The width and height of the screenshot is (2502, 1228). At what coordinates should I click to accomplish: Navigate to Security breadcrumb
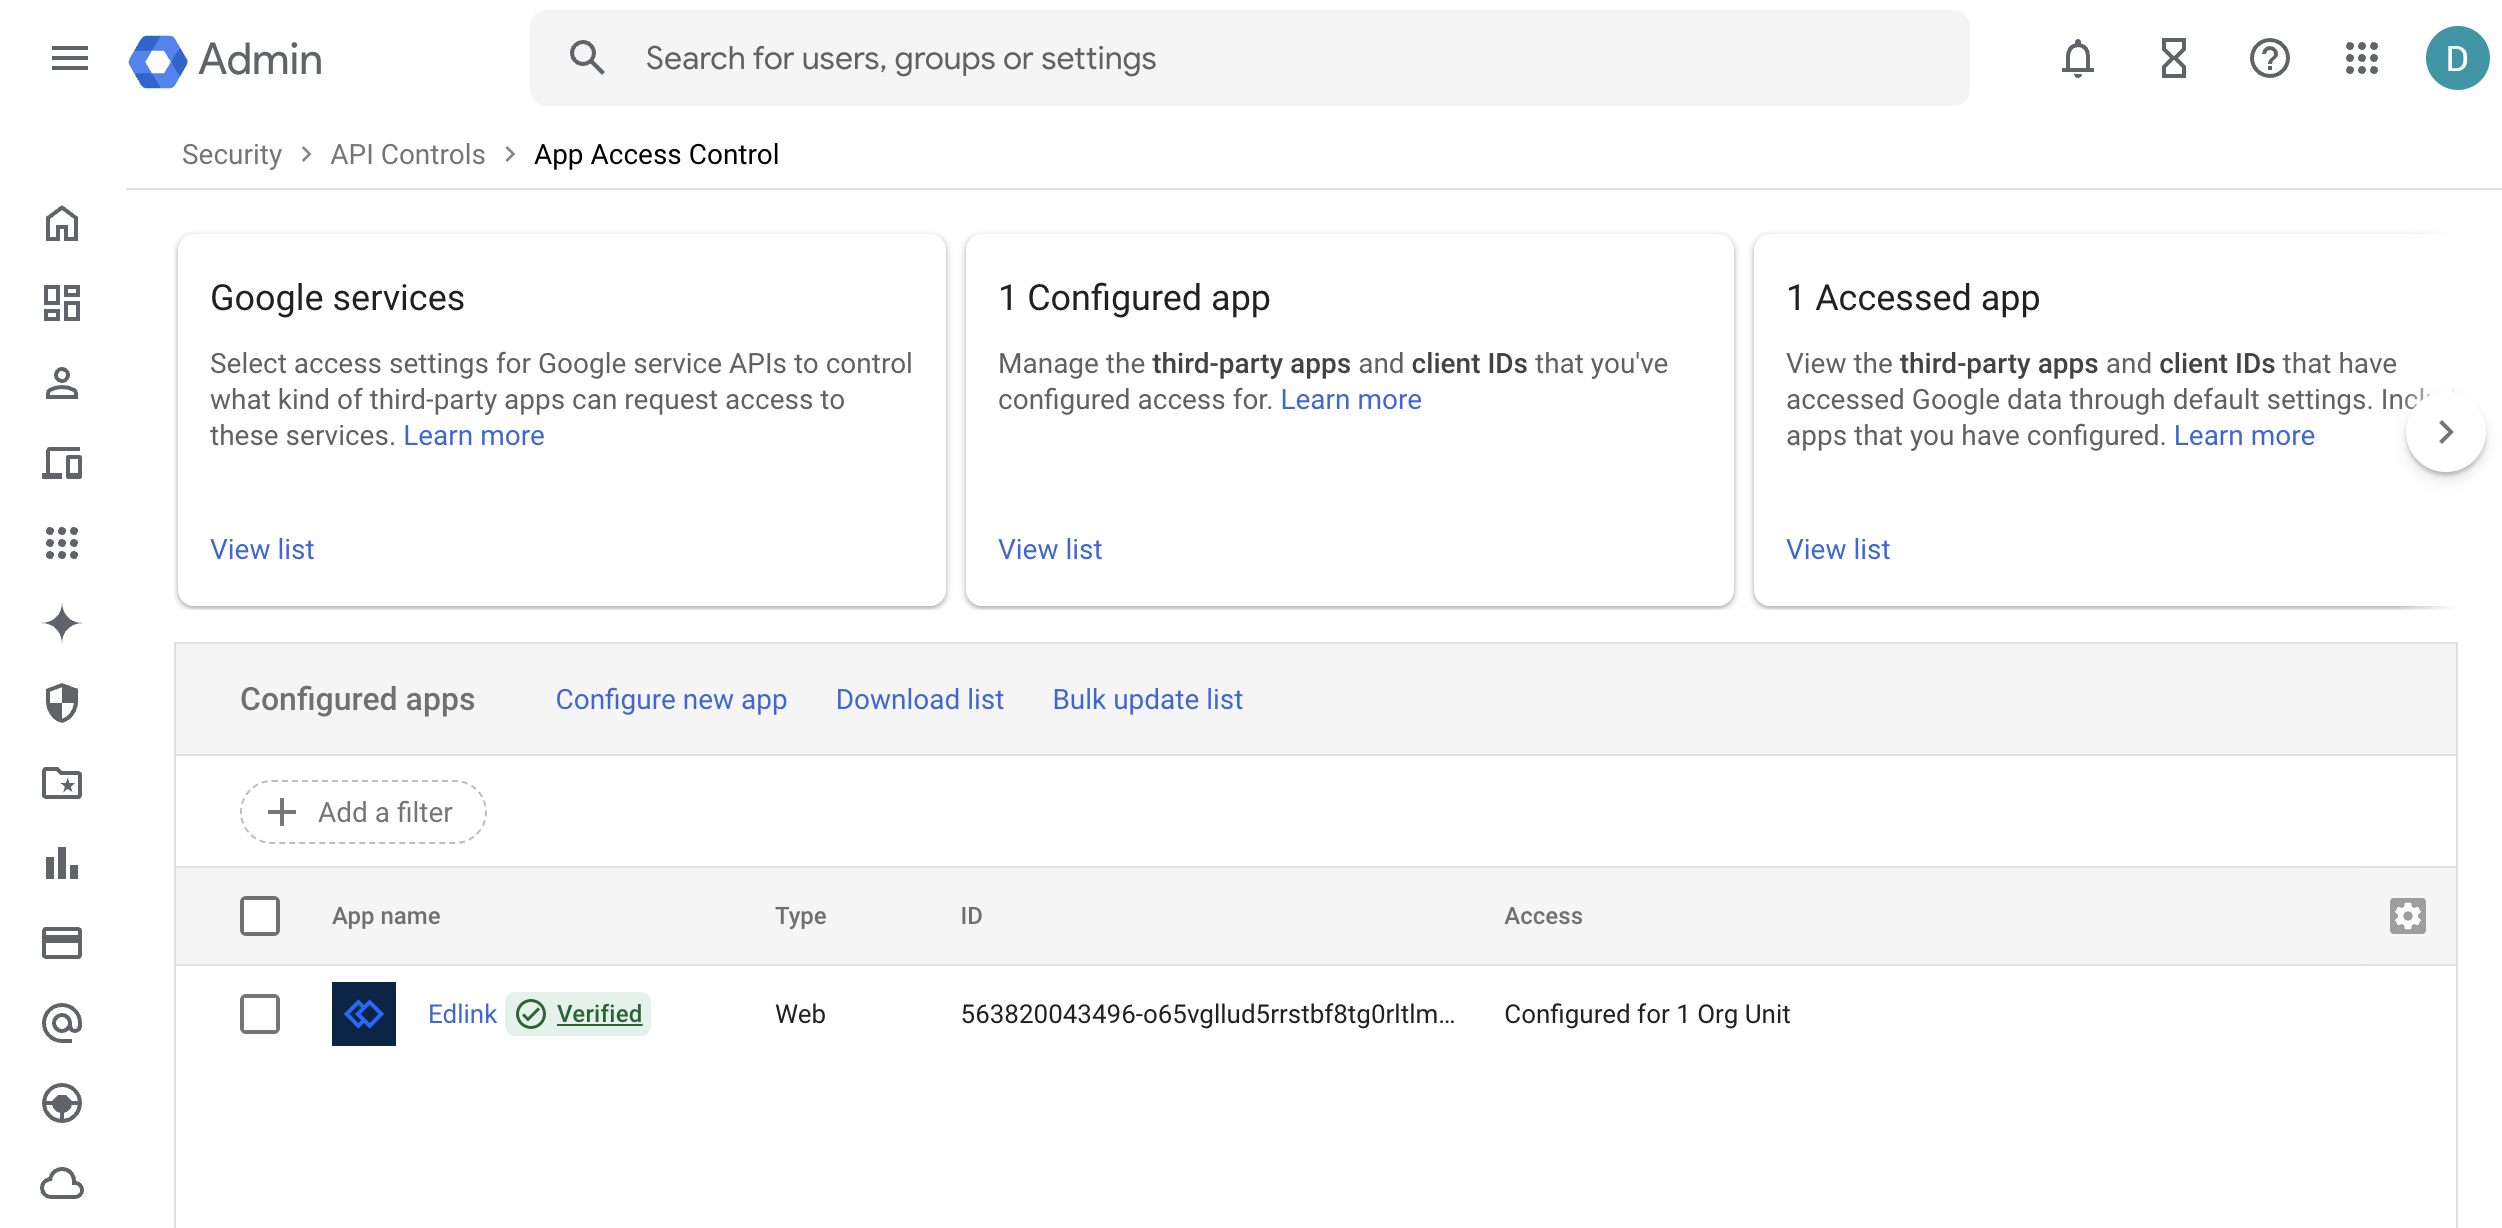[232, 154]
